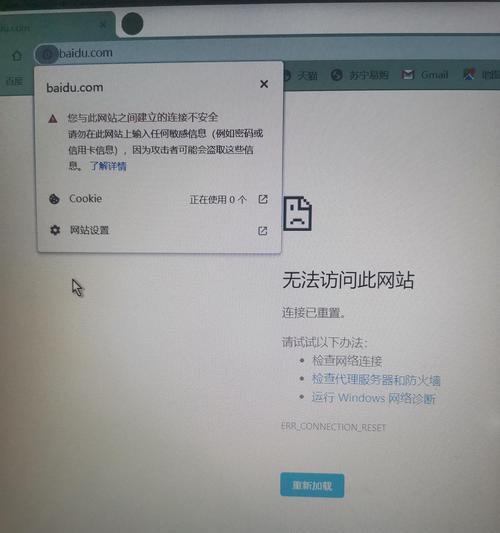Image resolution: width=500 pixels, height=533 pixels.
Task: Click the new tab round button
Action: point(132,24)
